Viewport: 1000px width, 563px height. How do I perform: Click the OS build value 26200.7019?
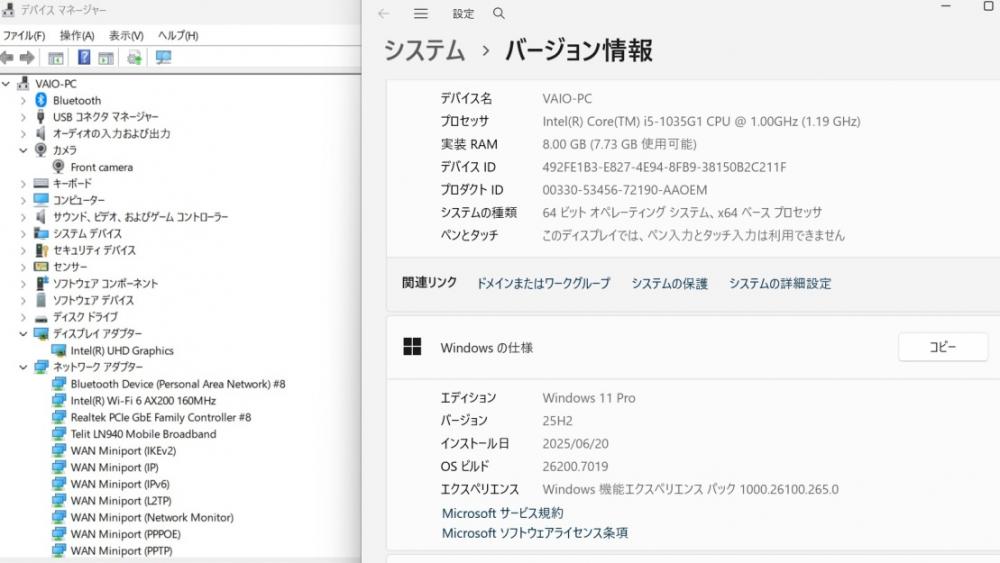[x=575, y=467]
